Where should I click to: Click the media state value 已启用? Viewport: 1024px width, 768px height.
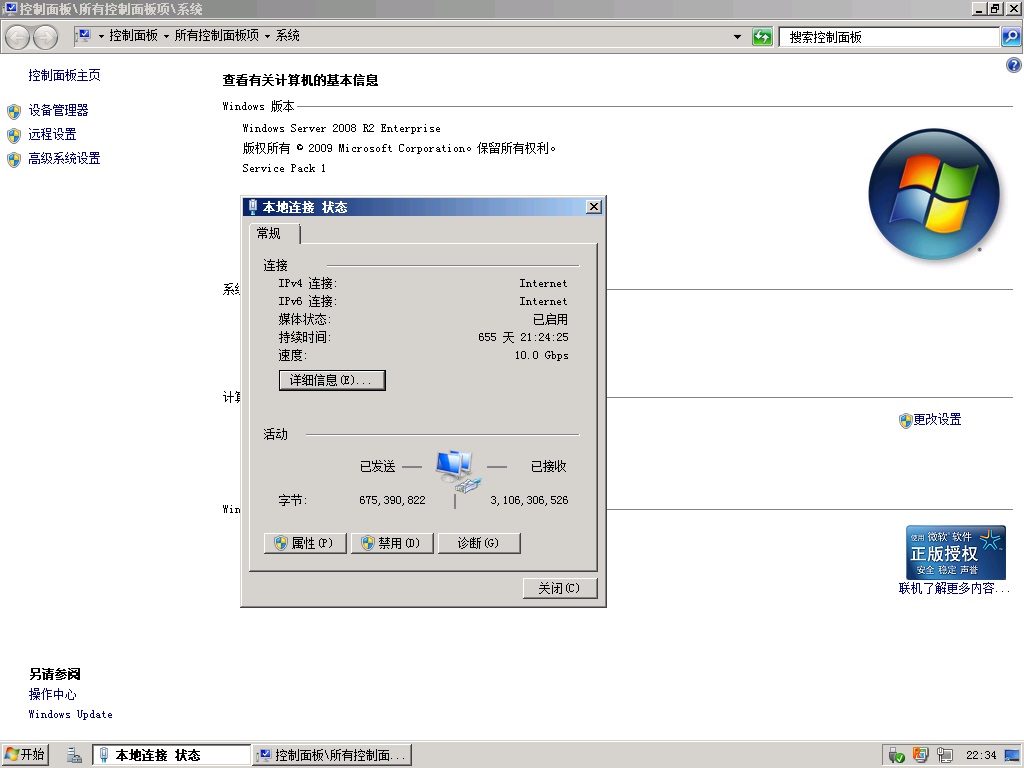[551, 319]
